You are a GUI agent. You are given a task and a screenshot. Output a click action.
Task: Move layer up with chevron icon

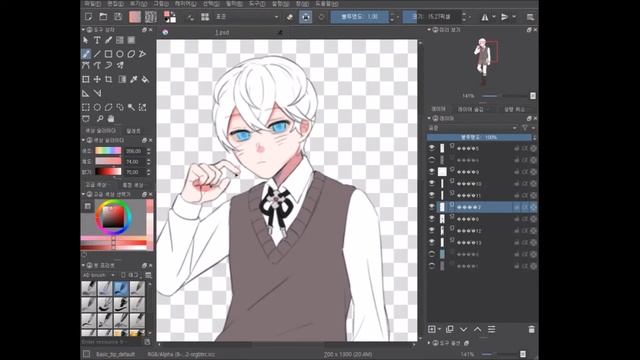coord(477,329)
